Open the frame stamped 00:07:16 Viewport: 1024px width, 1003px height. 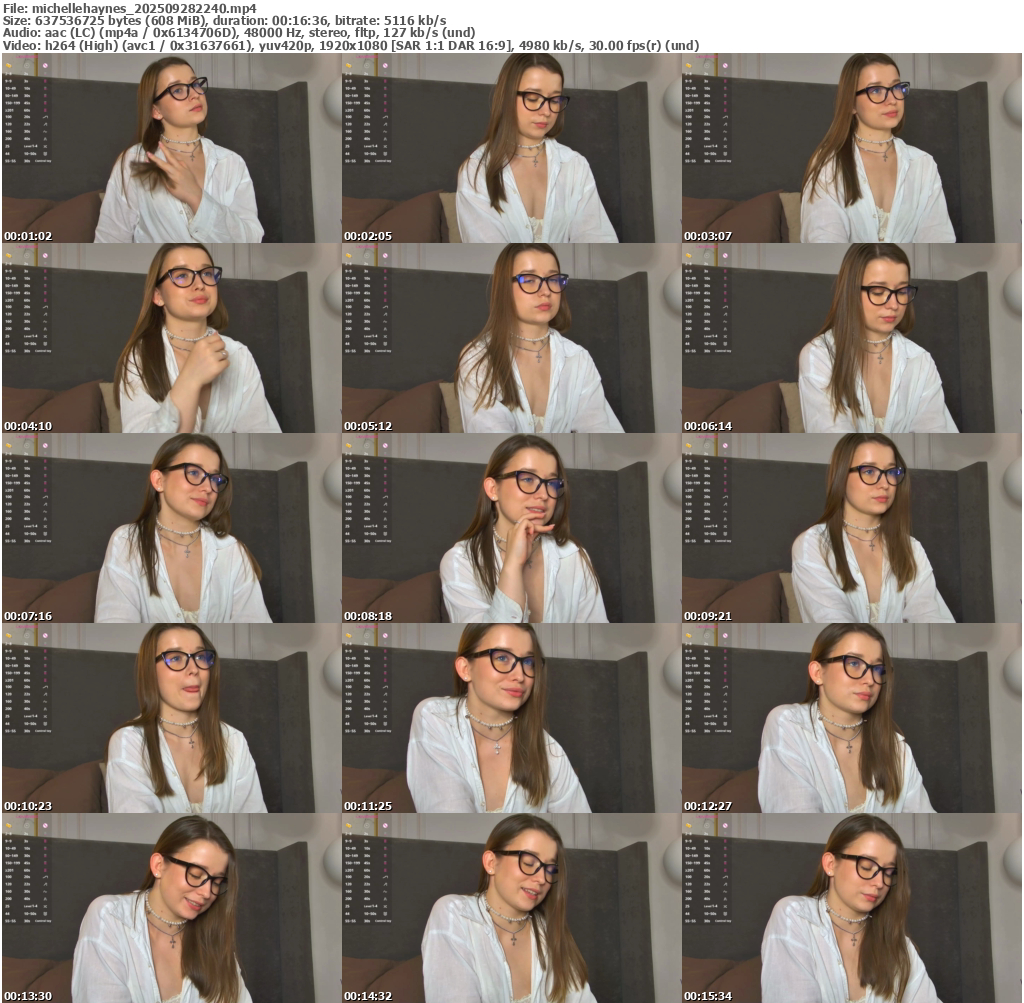click(171, 528)
